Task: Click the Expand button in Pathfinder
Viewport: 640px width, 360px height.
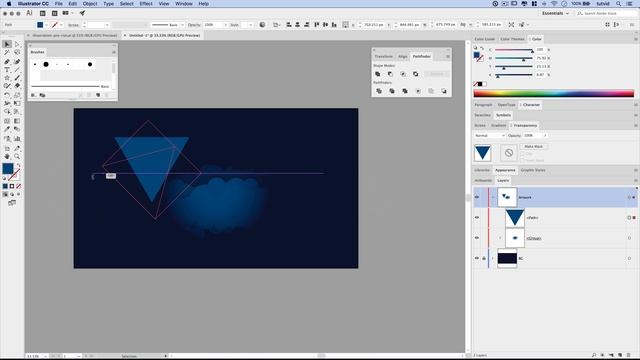Action: point(436,74)
